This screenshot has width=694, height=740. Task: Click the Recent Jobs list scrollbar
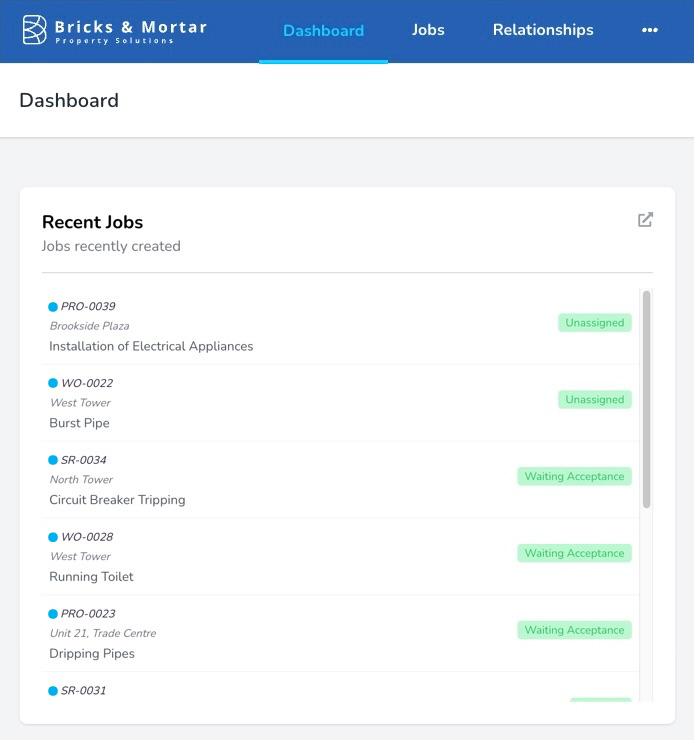click(x=646, y=399)
